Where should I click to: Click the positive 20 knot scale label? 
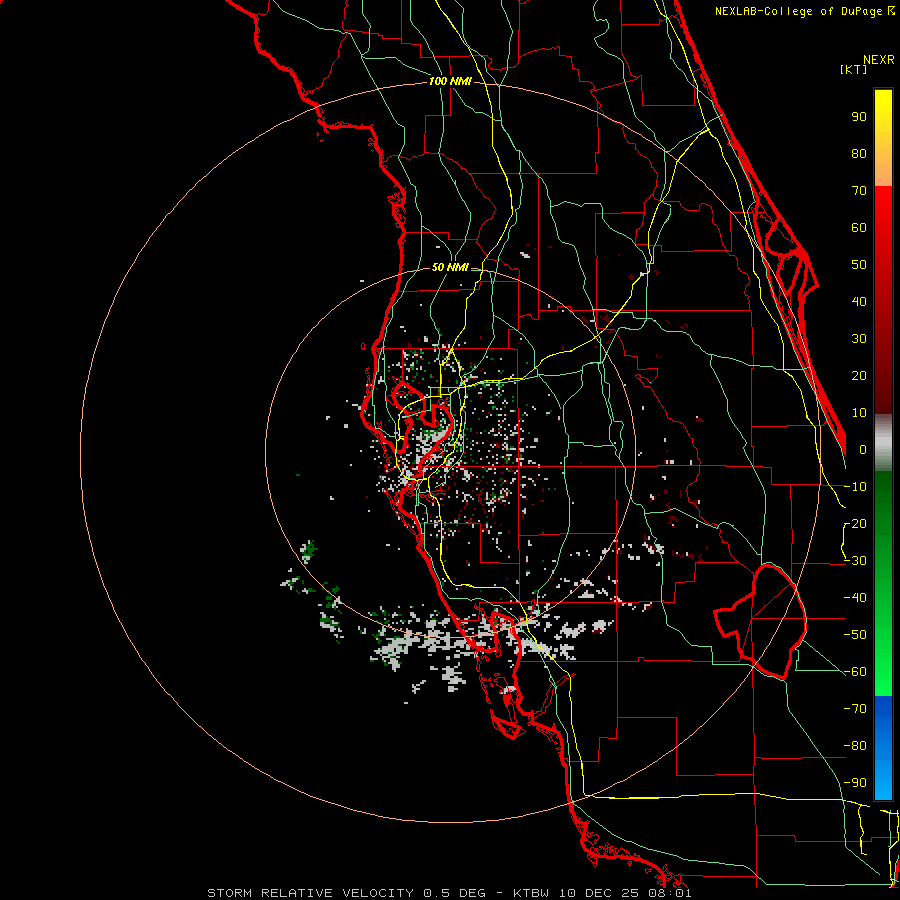click(859, 376)
